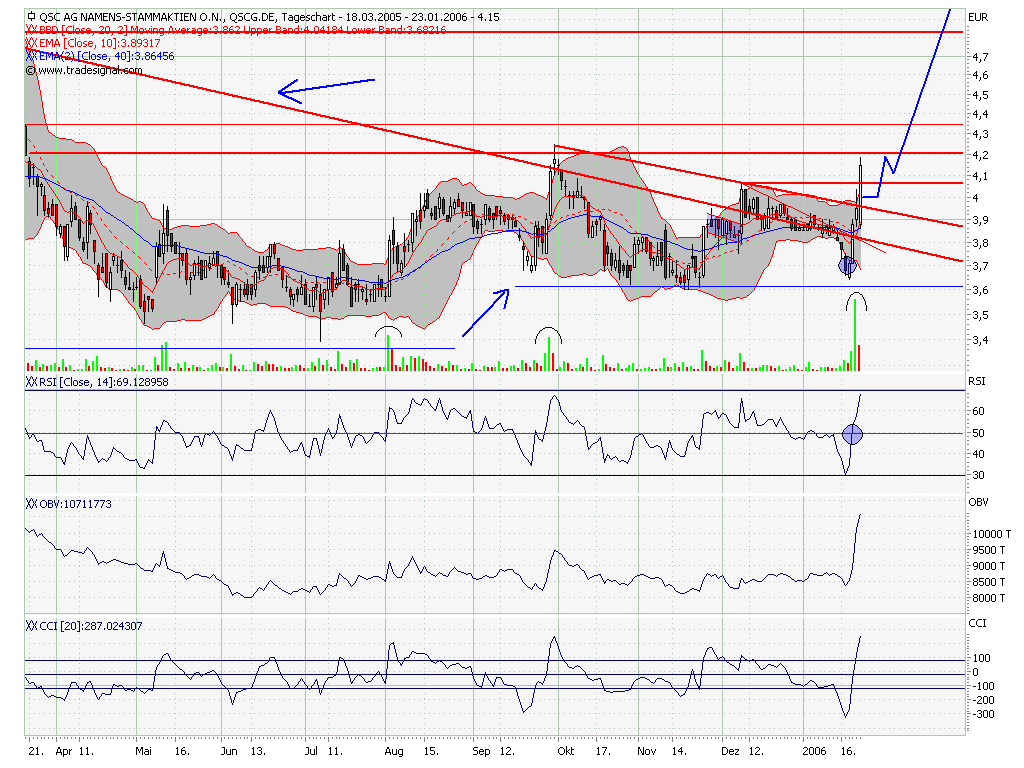
Task: Click the 21. date label at axis start
Action: [36, 752]
